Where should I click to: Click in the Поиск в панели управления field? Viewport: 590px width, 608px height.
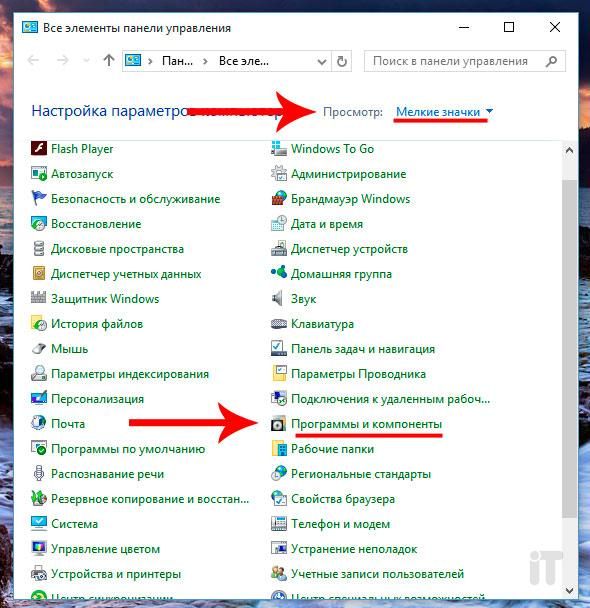pos(464,61)
